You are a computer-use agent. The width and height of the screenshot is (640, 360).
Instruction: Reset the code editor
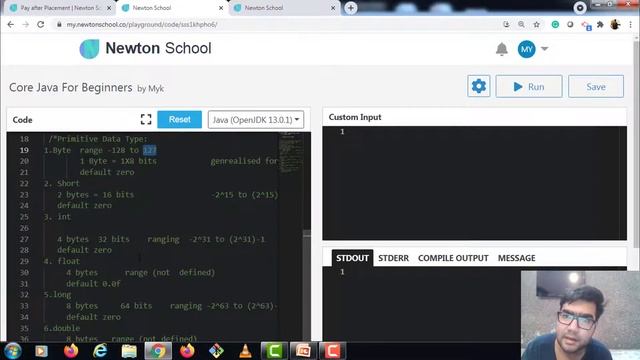pos(180,119)
